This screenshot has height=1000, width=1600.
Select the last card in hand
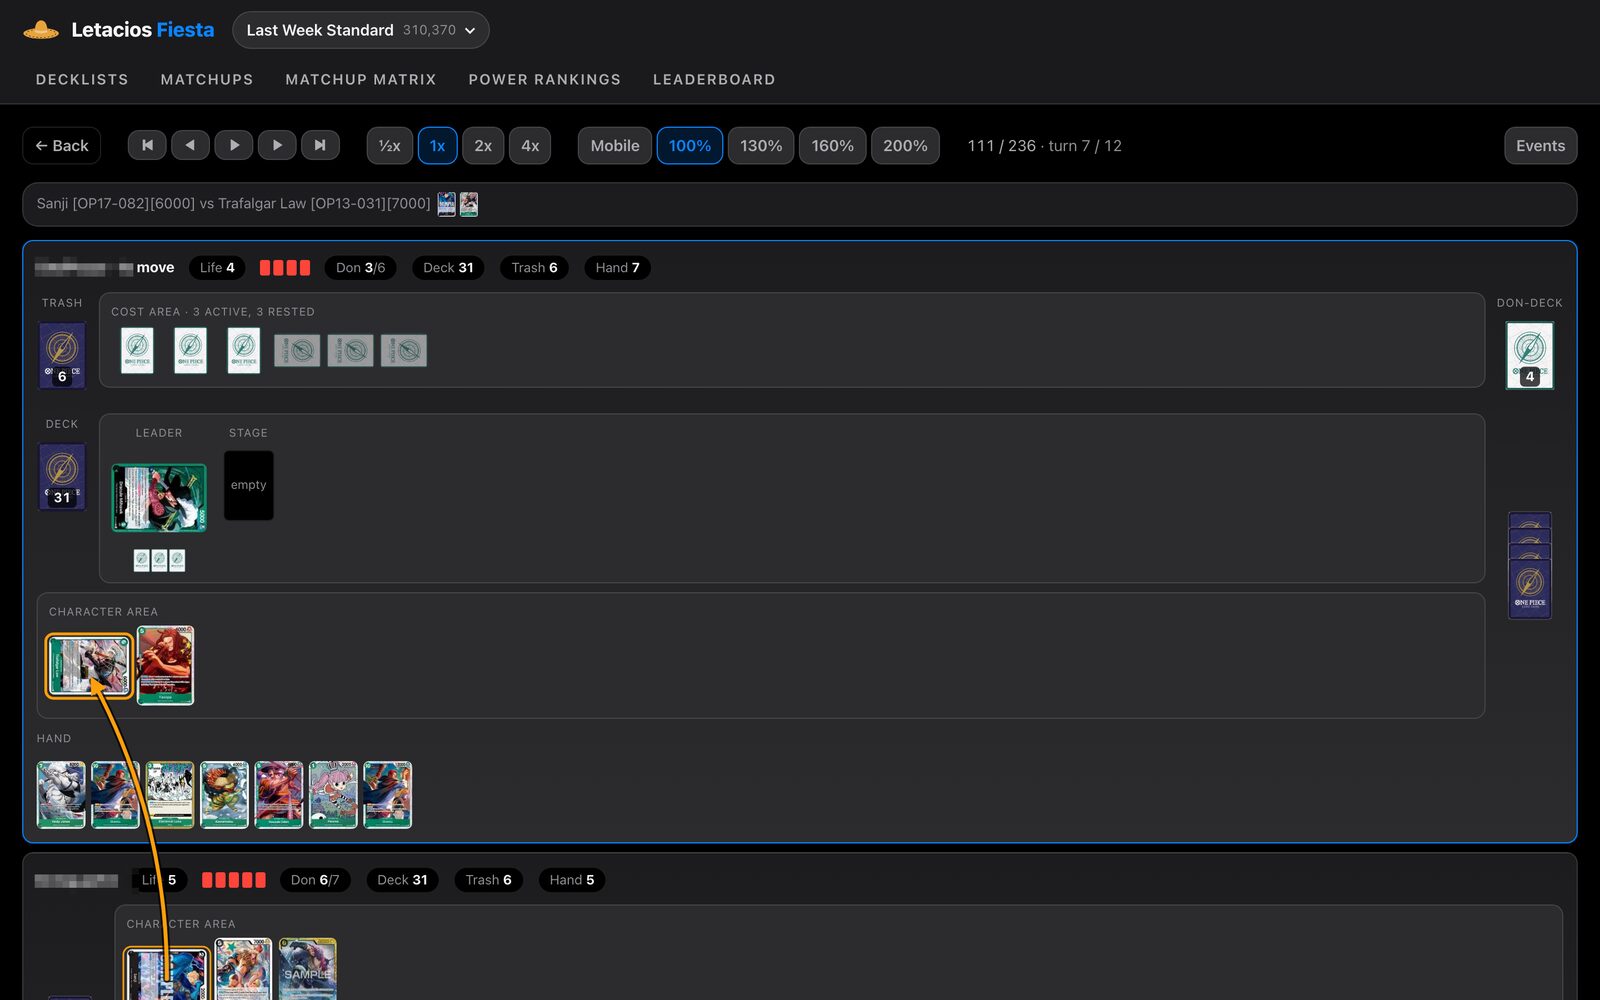click(x=388, y=795)
